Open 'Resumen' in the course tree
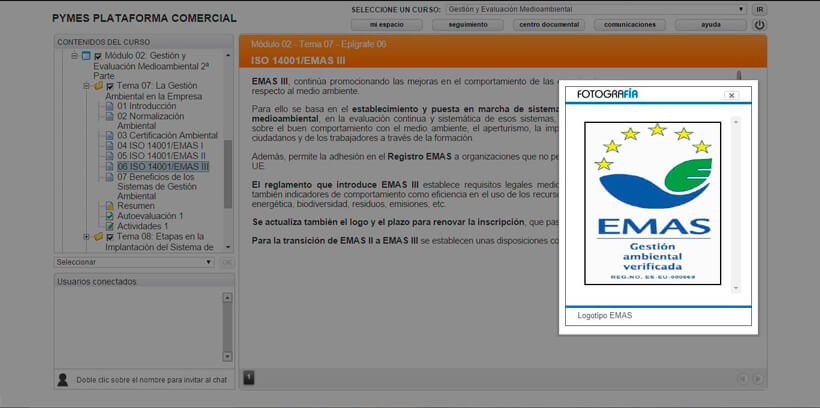Image resolution: width=820 pixels, height=408 pixels. click(x=135, y=206)
